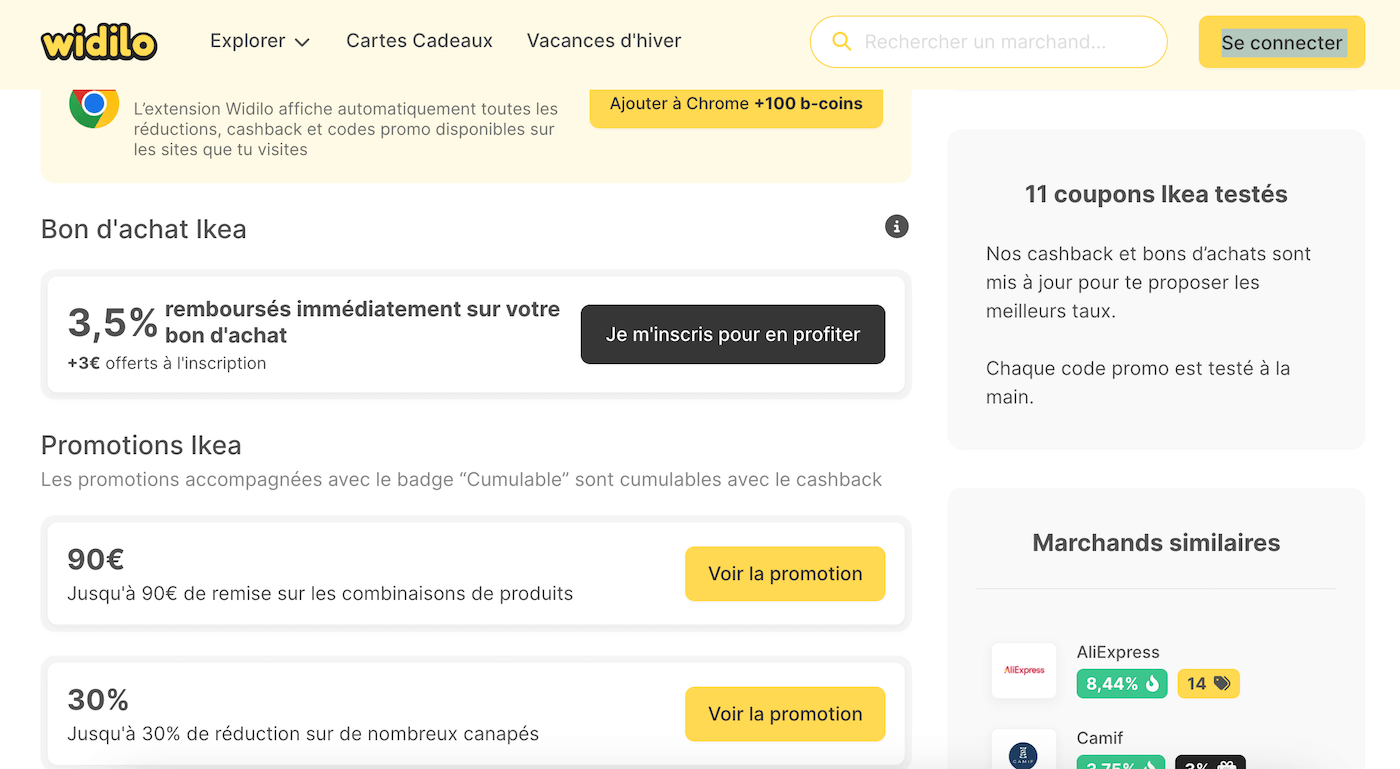Image resolution: width=1400 pixels, height=769 pixels.
Task: Click Ajouter à Chrome +100 b-coins
Action: (x=735, y=103)
